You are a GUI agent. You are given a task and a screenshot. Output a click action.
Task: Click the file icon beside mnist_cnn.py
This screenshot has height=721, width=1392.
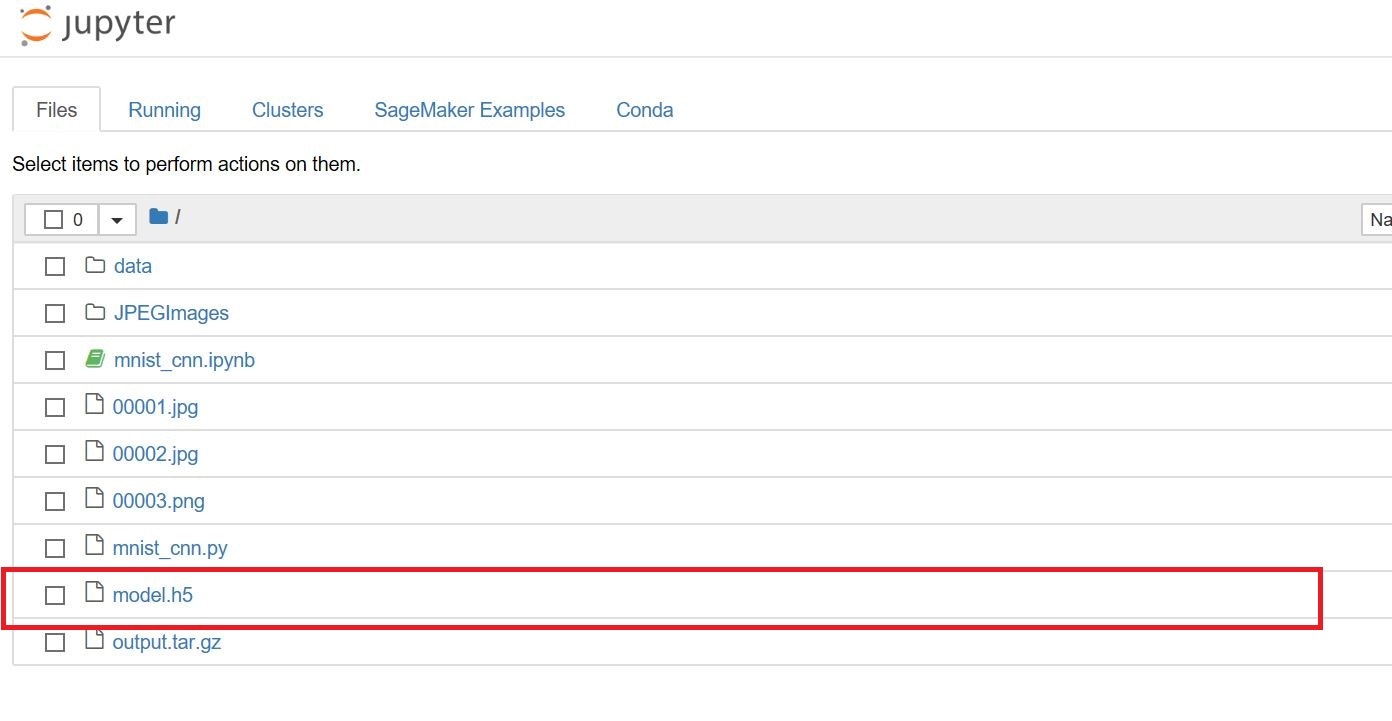click(95, 546)
